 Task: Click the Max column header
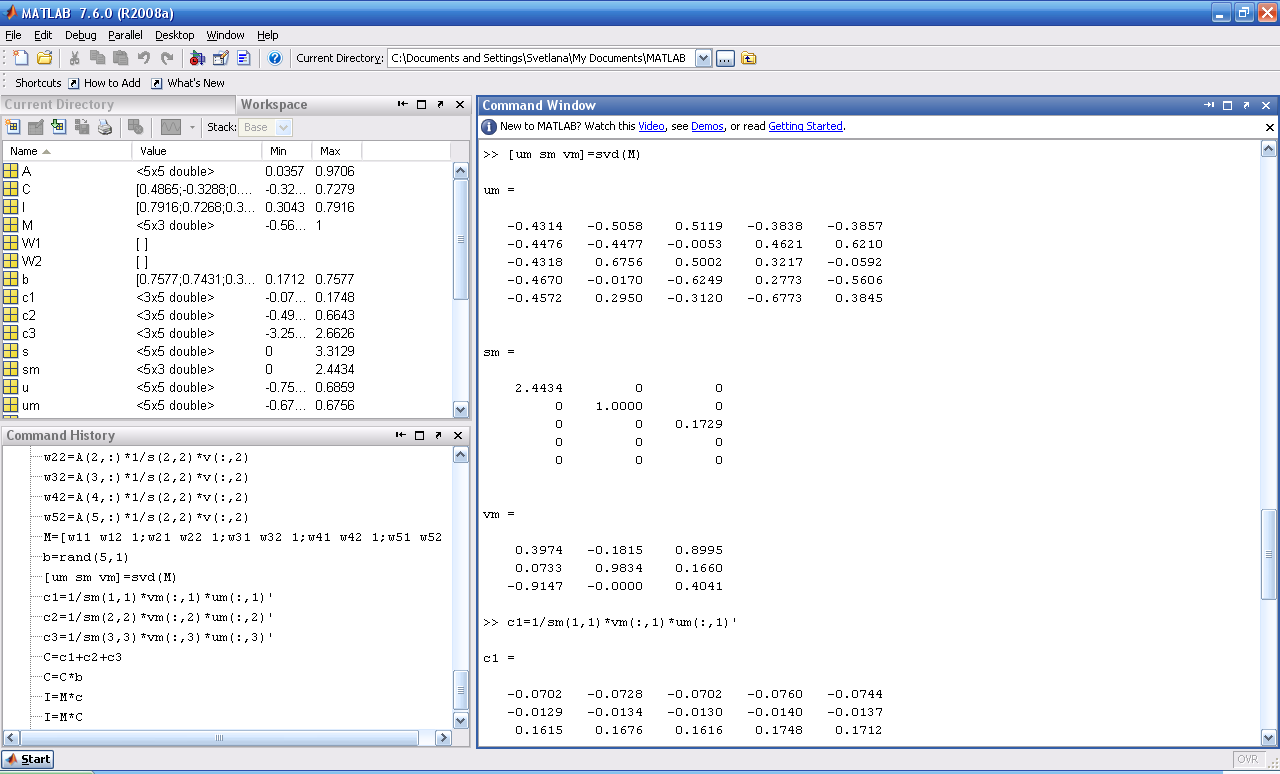[336, 151]
